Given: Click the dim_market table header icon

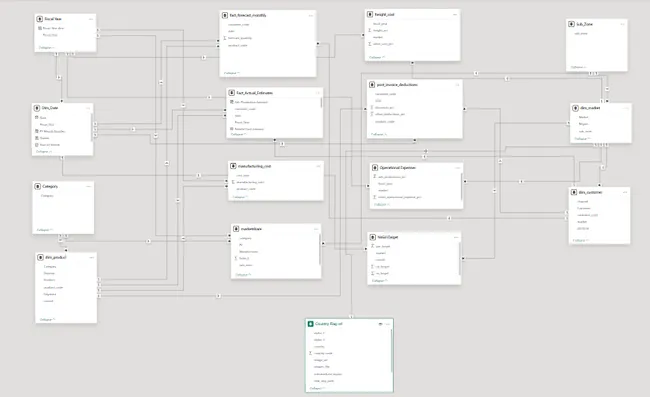Looking at the screenshot, I should [575, 108].
